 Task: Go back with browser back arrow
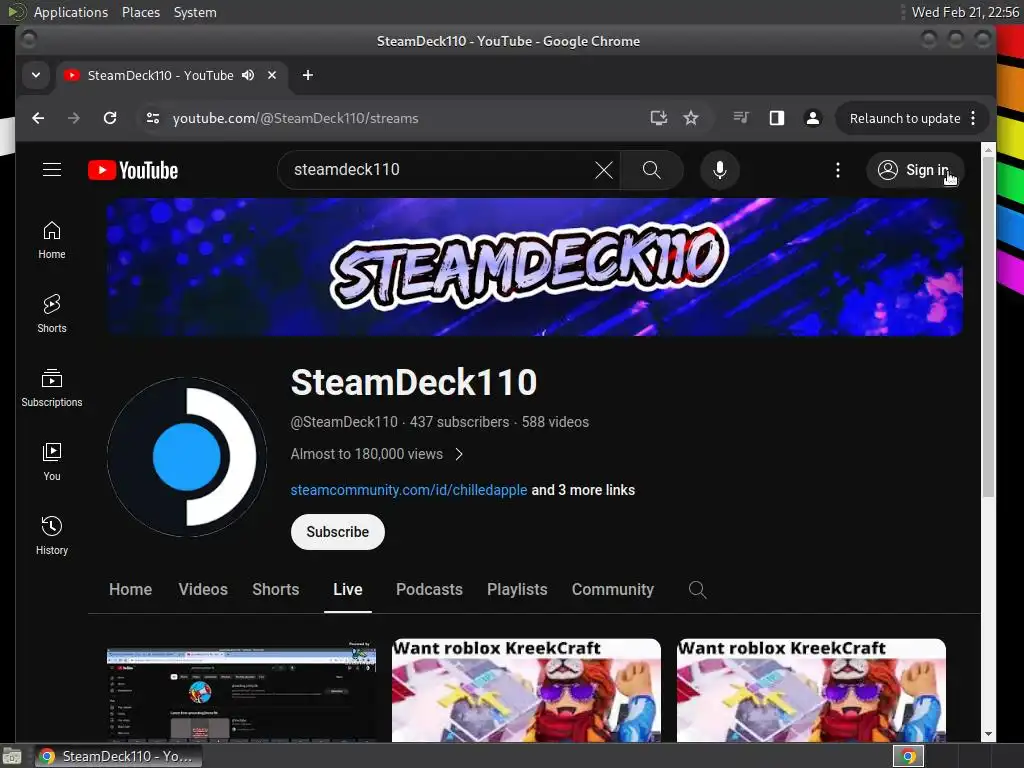click(x=38, y=118)
